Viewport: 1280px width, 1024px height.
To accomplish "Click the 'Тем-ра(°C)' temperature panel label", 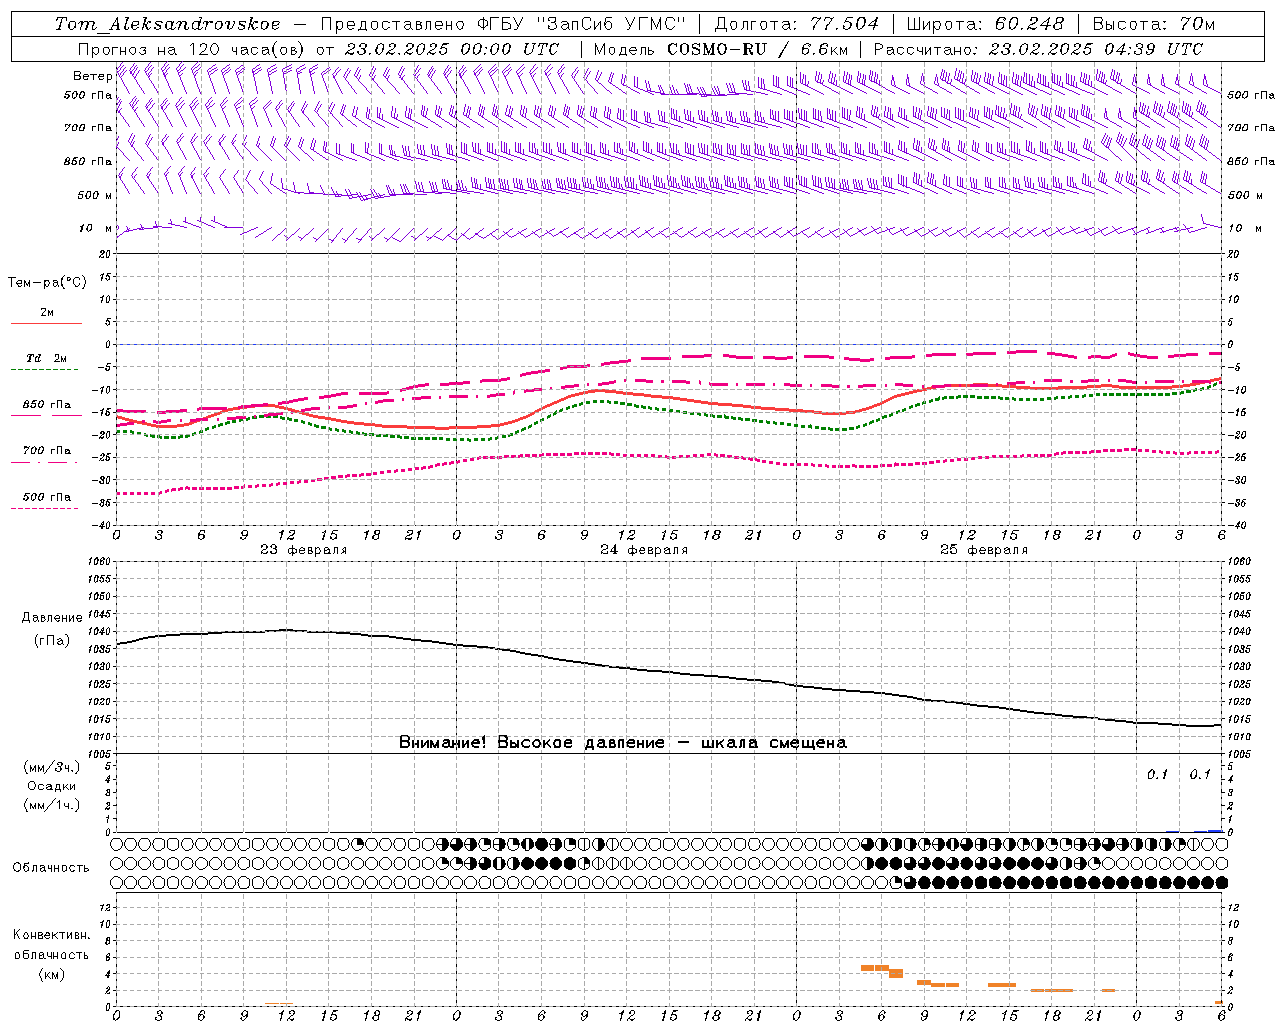I will (x=47, y=283).
